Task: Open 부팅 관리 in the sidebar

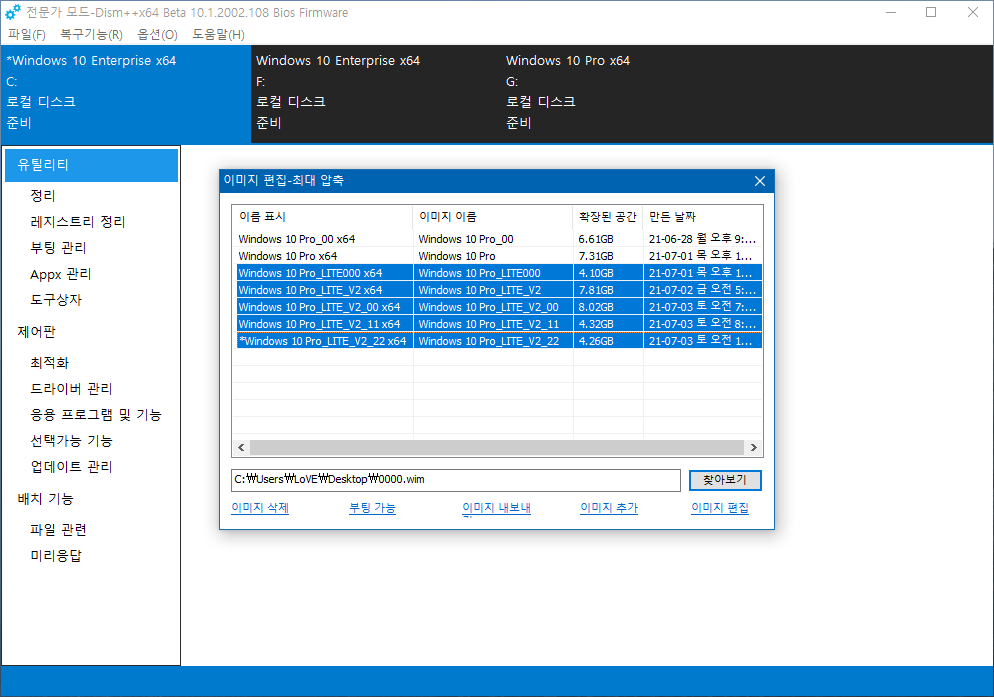Action: coord(58,248)
